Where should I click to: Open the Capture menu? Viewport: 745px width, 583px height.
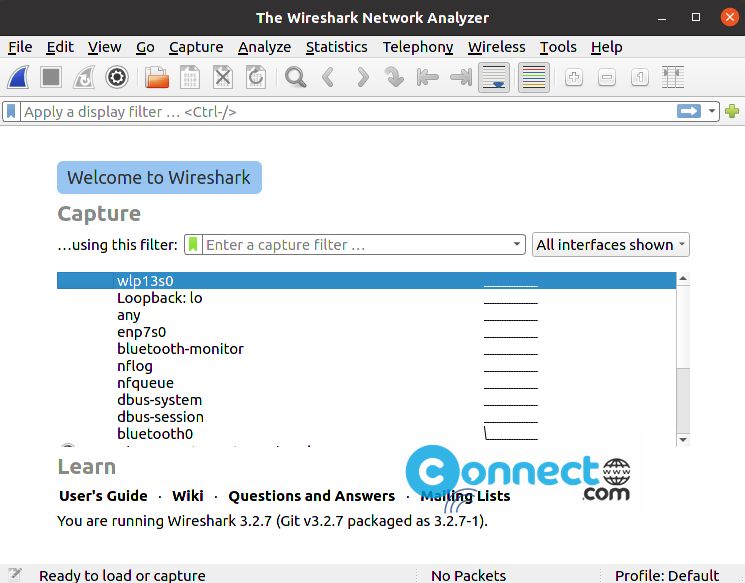(x=196, y=47)
